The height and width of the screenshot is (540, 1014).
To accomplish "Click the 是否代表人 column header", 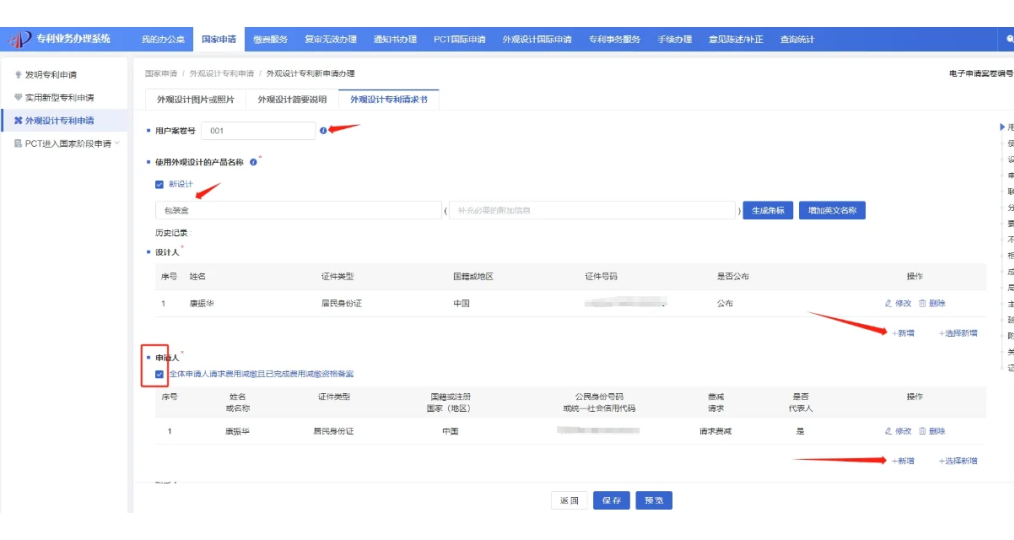I will click(801, 402).
